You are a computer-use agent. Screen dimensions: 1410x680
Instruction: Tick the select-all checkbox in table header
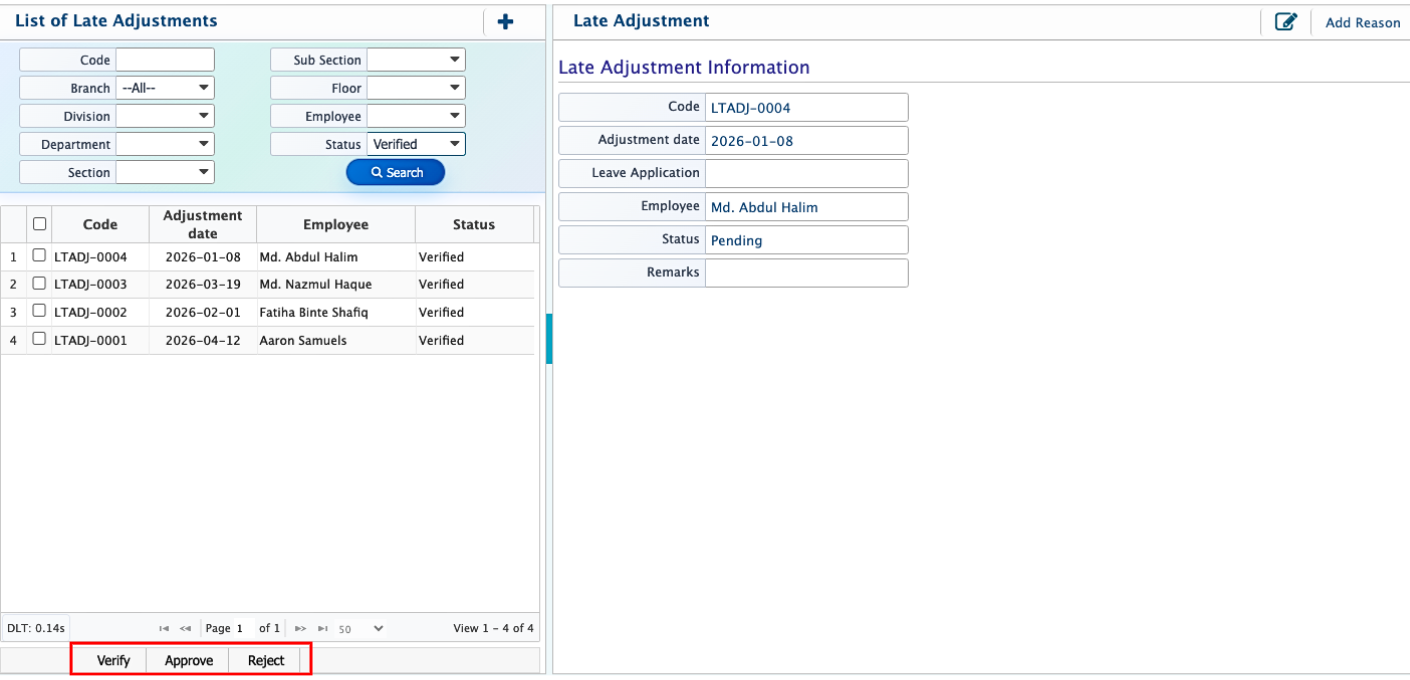tap(40, 224)
